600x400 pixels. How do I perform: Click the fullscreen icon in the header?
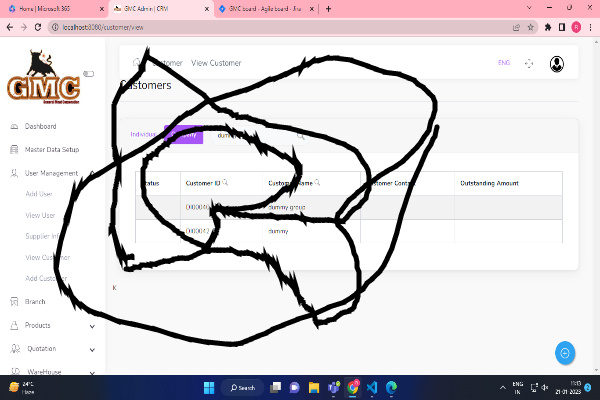tap(529, 63)
